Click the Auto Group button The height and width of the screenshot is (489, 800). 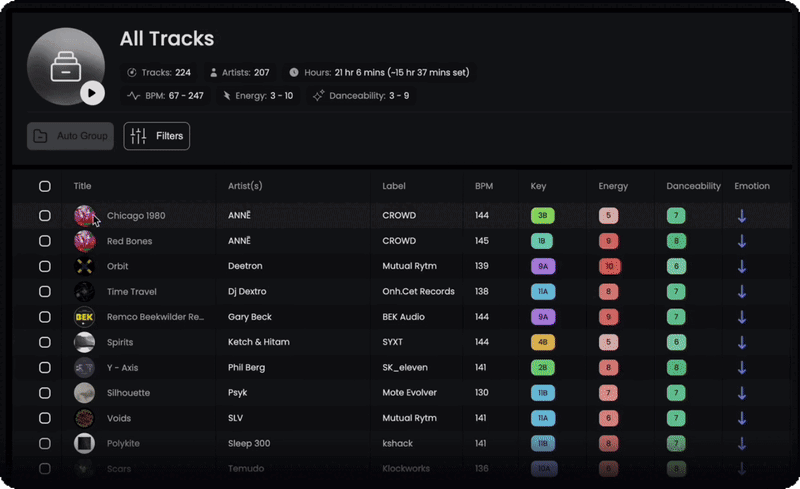click(x=70, y=136)
